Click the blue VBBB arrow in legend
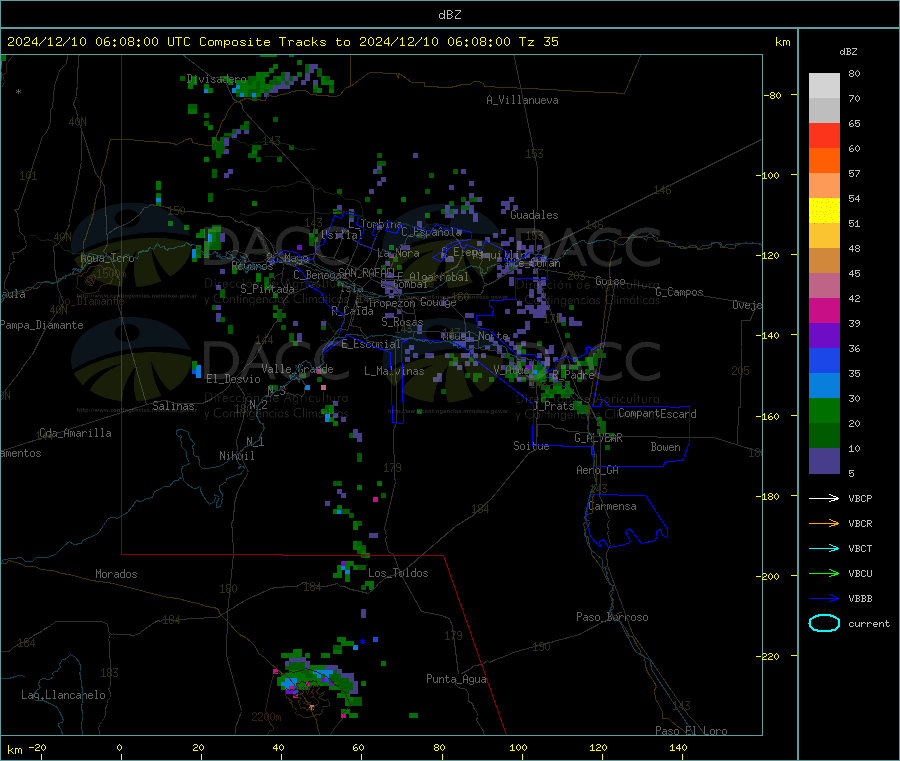Image resolution: width=900 pixels, height=761 pixels. [x=824, y=598]
